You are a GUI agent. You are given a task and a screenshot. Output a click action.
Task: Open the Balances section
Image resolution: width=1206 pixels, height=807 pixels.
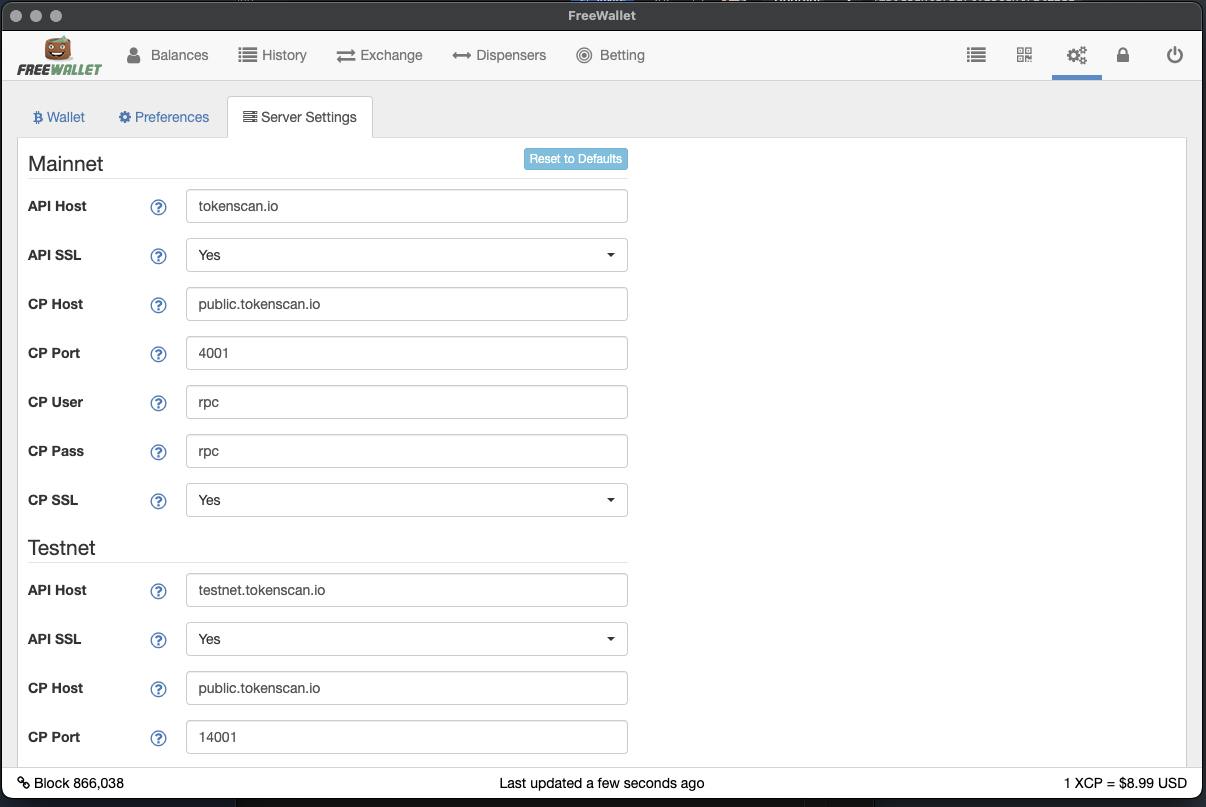tap(167, 55)
